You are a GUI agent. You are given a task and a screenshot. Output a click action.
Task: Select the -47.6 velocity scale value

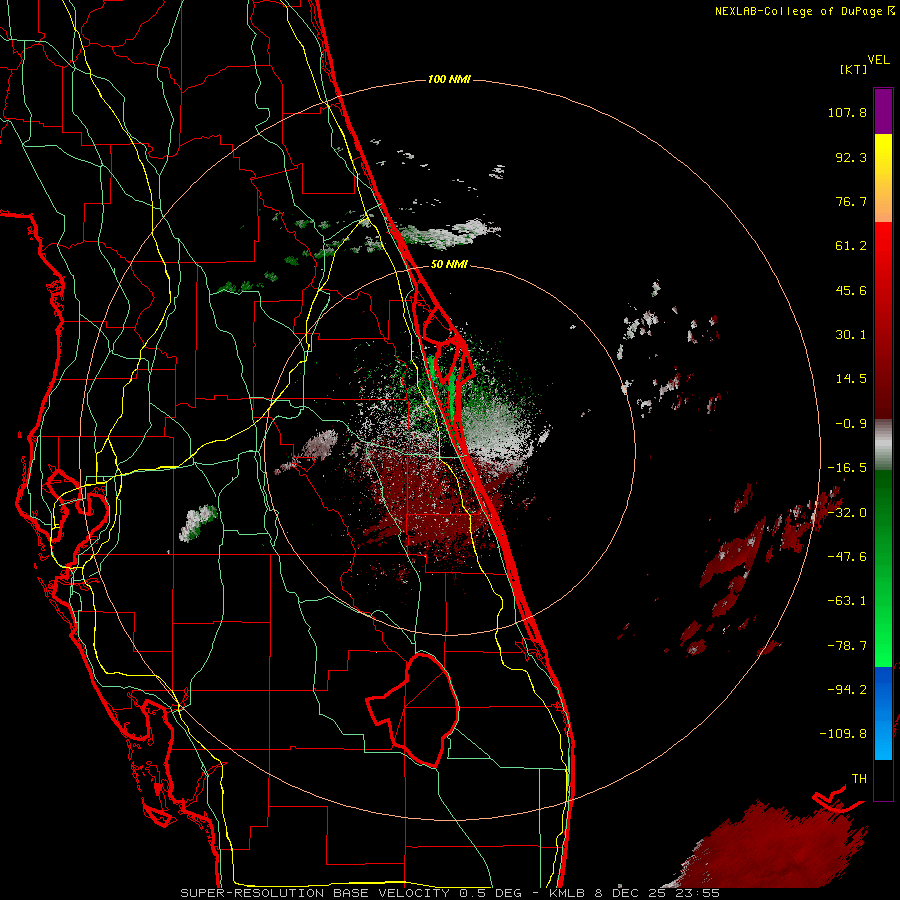pyautogui.click(x=847, y=557)
